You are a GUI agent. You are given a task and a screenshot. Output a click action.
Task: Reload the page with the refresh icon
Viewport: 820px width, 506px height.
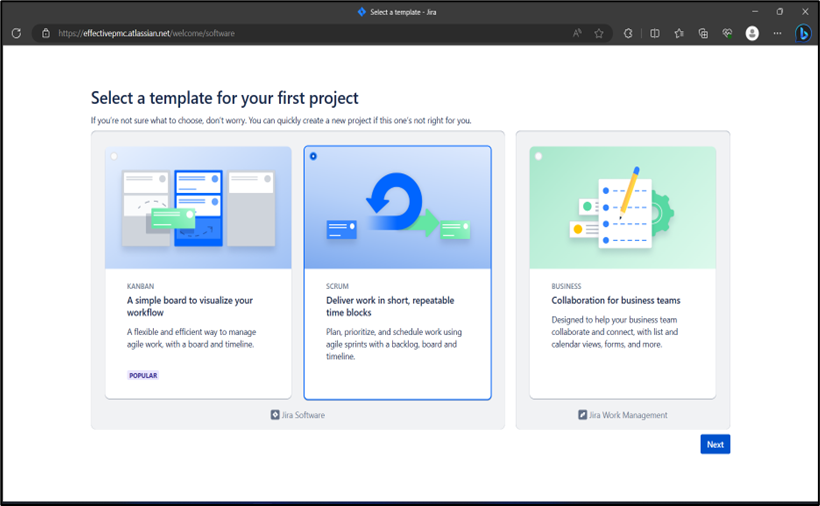tap(16, 33)
